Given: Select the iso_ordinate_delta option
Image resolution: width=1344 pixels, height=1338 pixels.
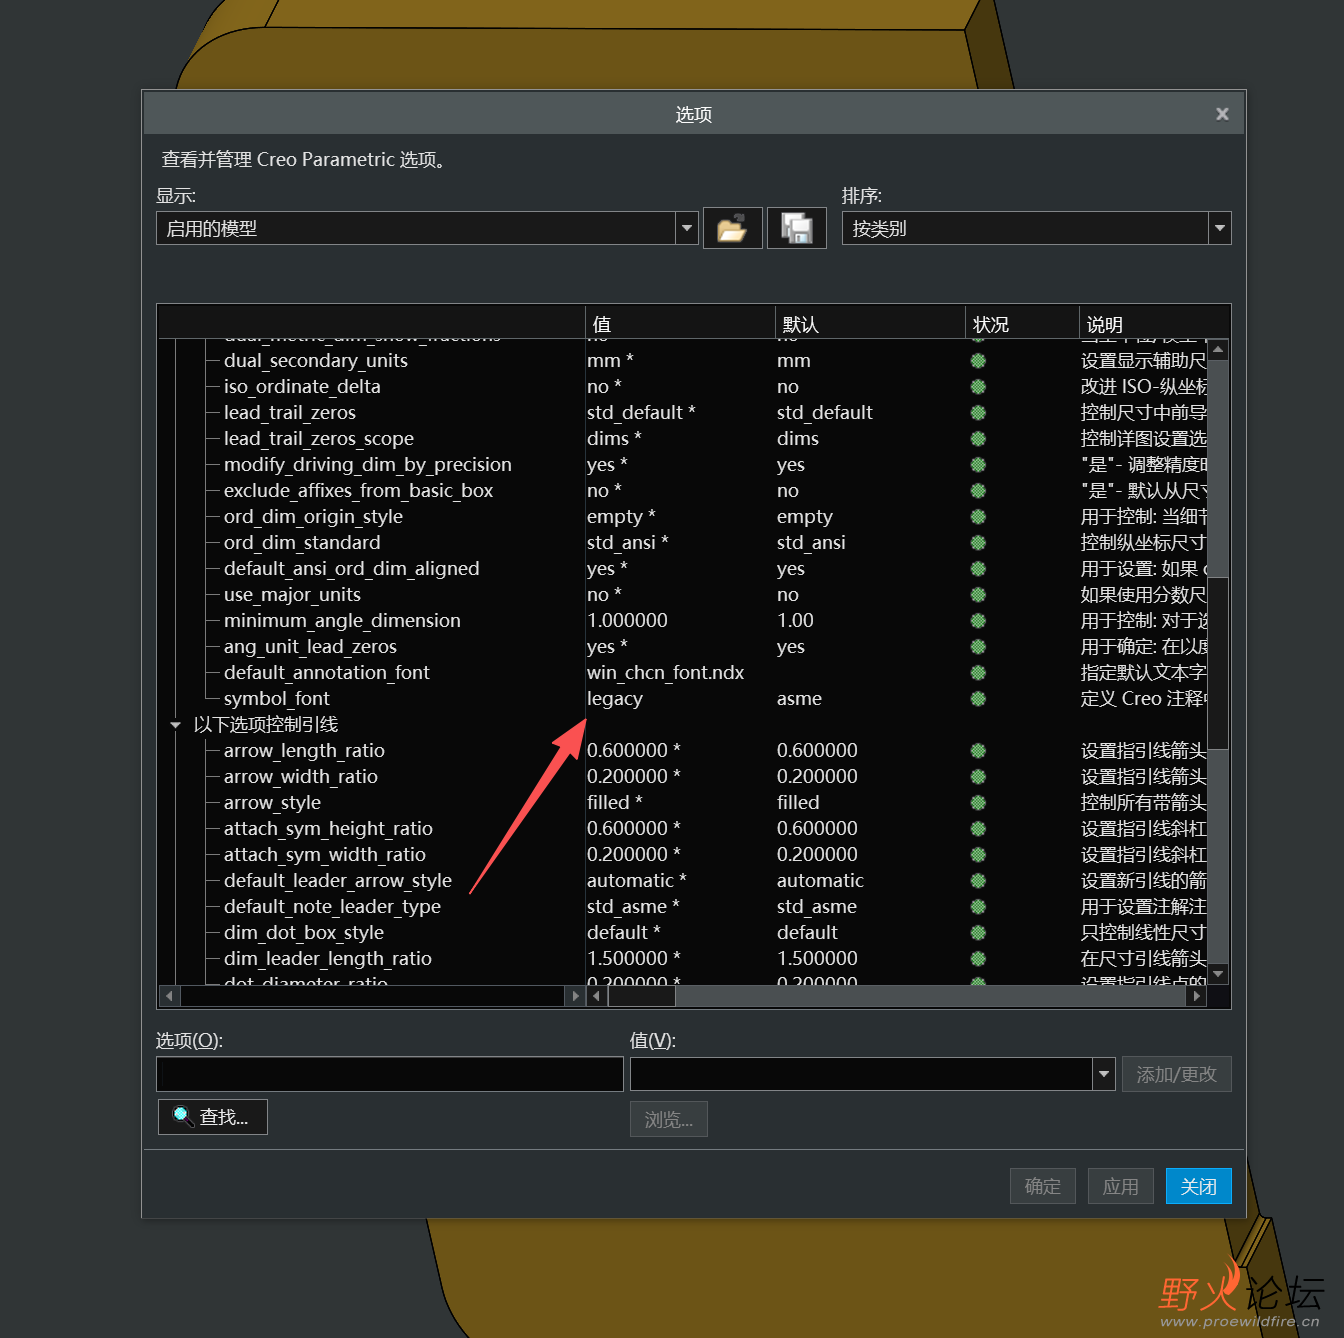Looking at the screenshot, I should pyautogui.click(x=302, y=387).
